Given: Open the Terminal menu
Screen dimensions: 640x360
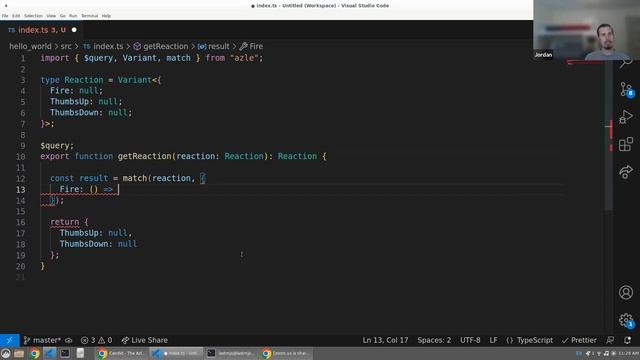Looking at the screenshot, I should [x=89, y=16].
